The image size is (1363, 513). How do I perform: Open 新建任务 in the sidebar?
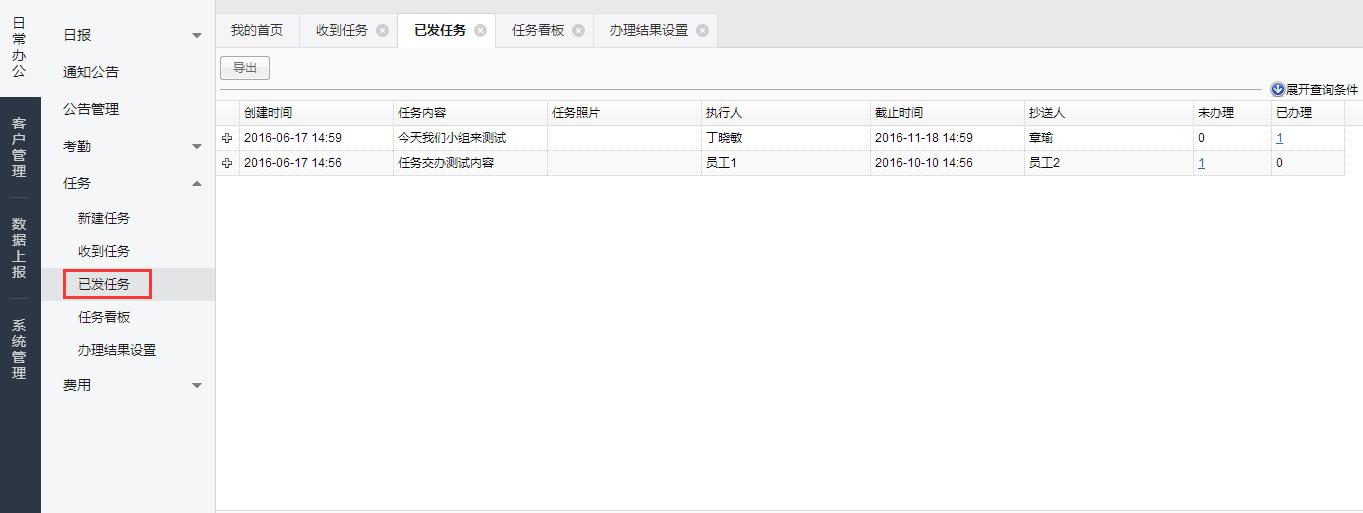coord(104,218)
